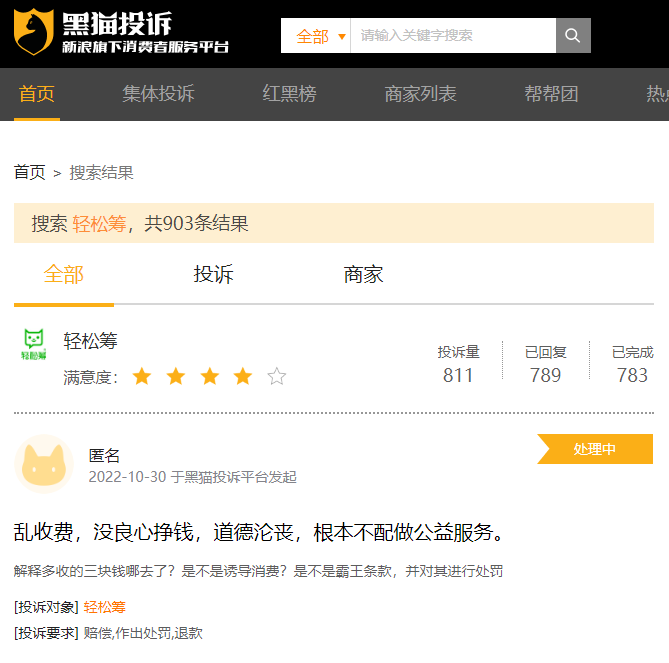This screenshot has width=669, height=663.
Task: Click the 处理中 status badge
Action: tap(595, 449)
